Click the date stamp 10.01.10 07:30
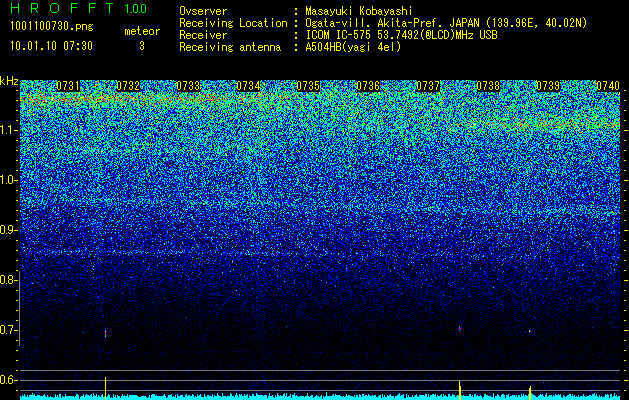 point(51,46)
